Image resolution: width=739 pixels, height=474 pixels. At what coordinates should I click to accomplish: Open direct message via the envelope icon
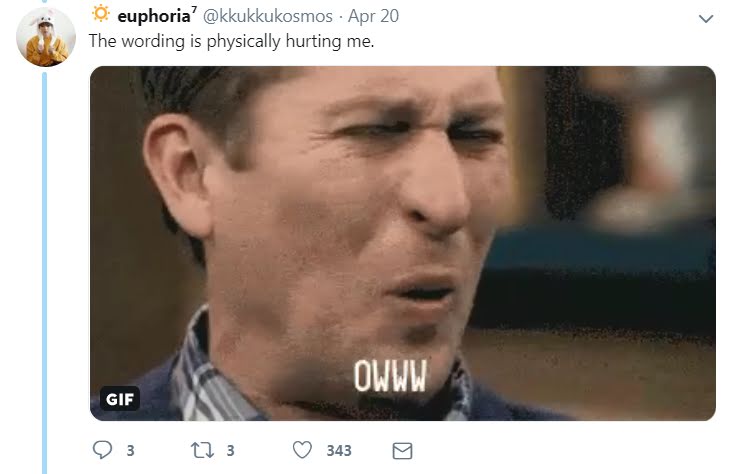click(402, 451)
